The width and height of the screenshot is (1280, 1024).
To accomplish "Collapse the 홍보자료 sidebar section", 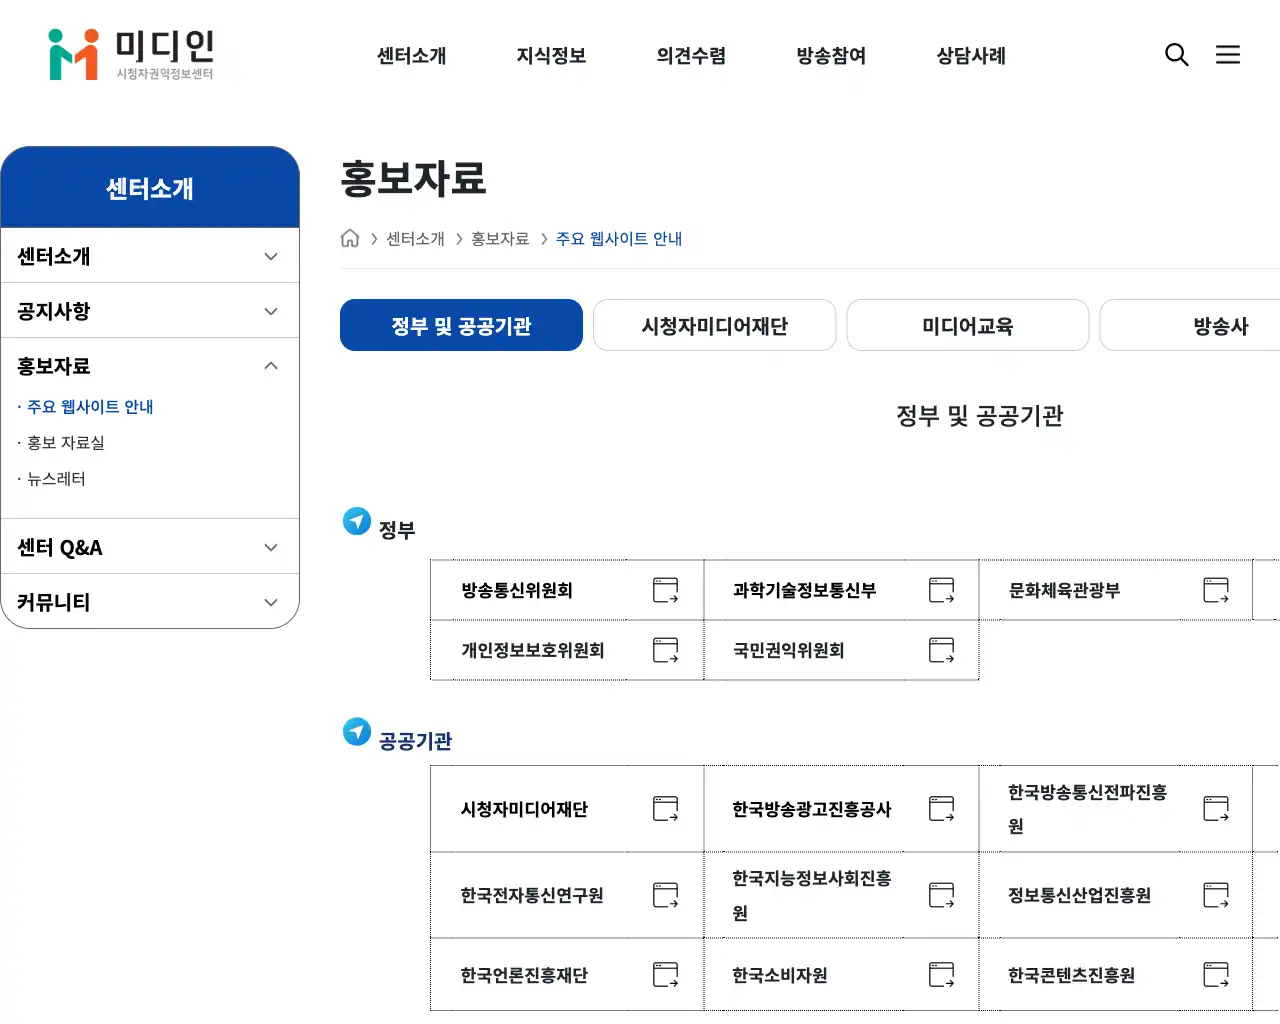I will point(270,365).
